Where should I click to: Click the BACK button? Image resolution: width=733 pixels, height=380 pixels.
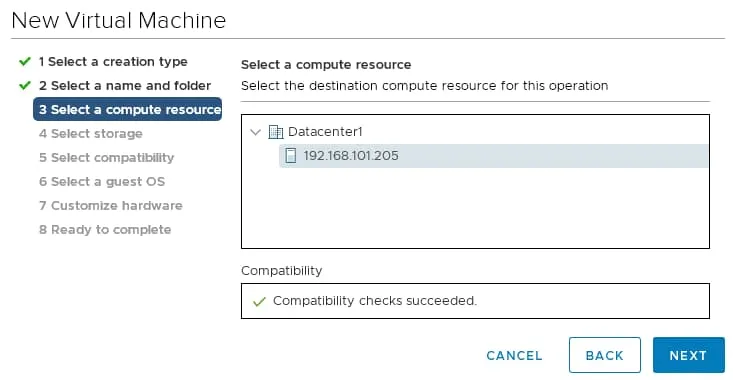click(x=604, y=355)
